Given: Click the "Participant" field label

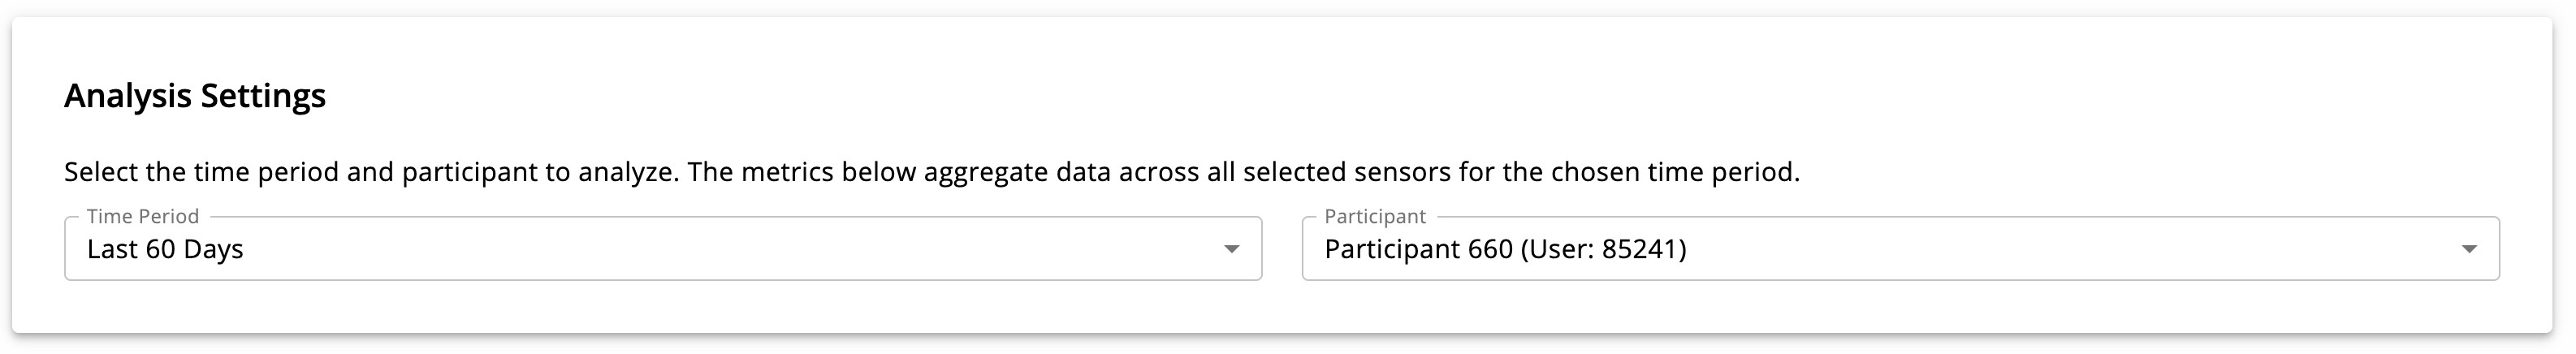Looking at the screenshot, I should coord(1374,216).
